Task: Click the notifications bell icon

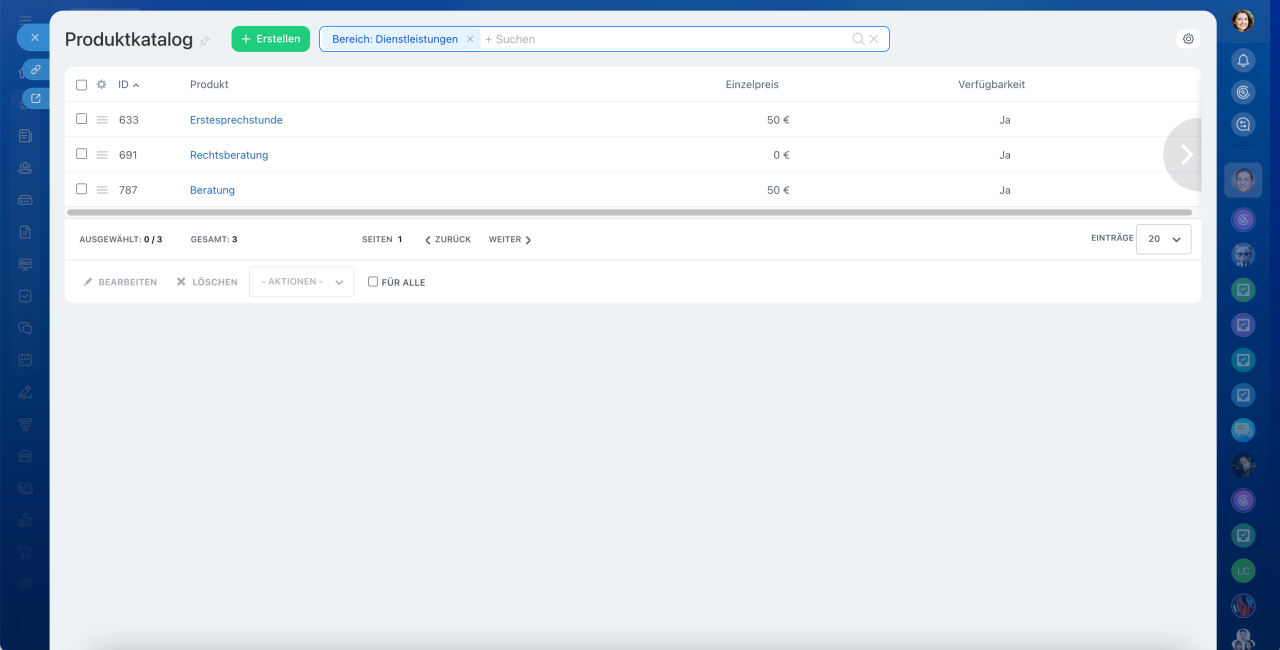Action: 1243,60
